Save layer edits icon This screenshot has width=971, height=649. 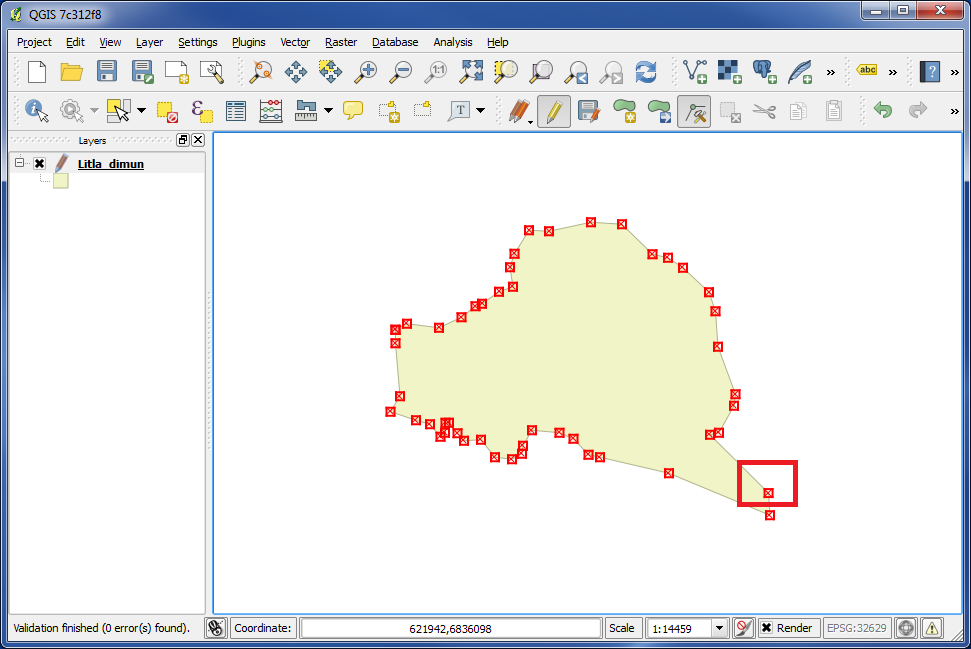588,111
